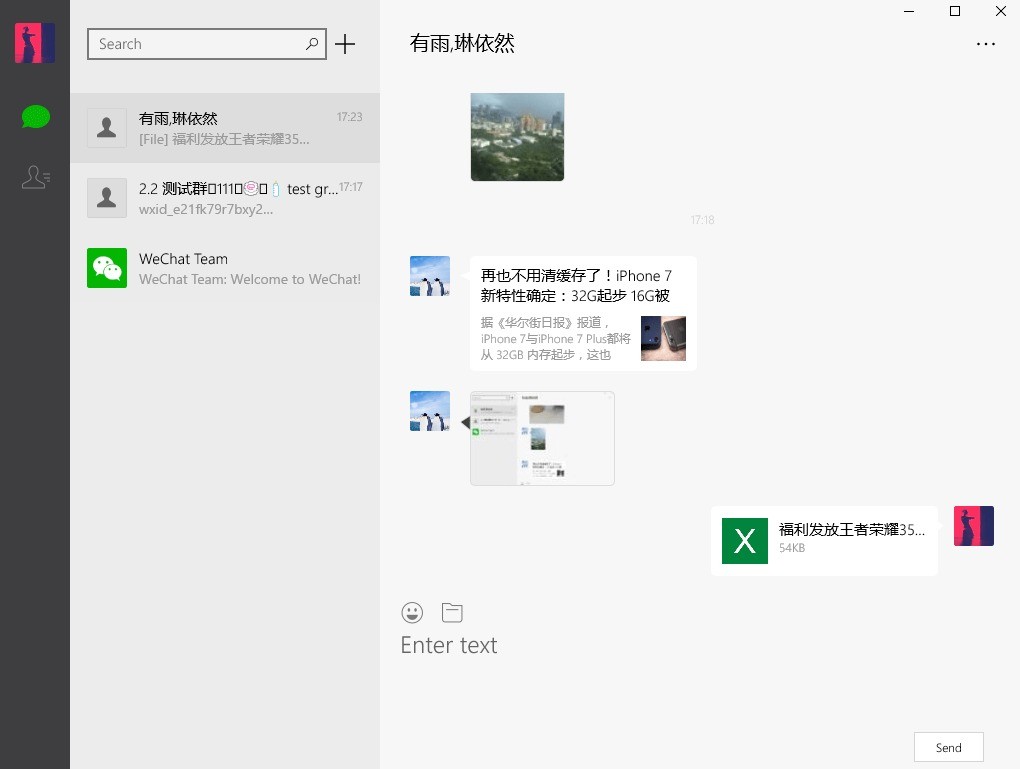
Task: Select the Contacts icon in left sidebar
Action: (35, 177)
